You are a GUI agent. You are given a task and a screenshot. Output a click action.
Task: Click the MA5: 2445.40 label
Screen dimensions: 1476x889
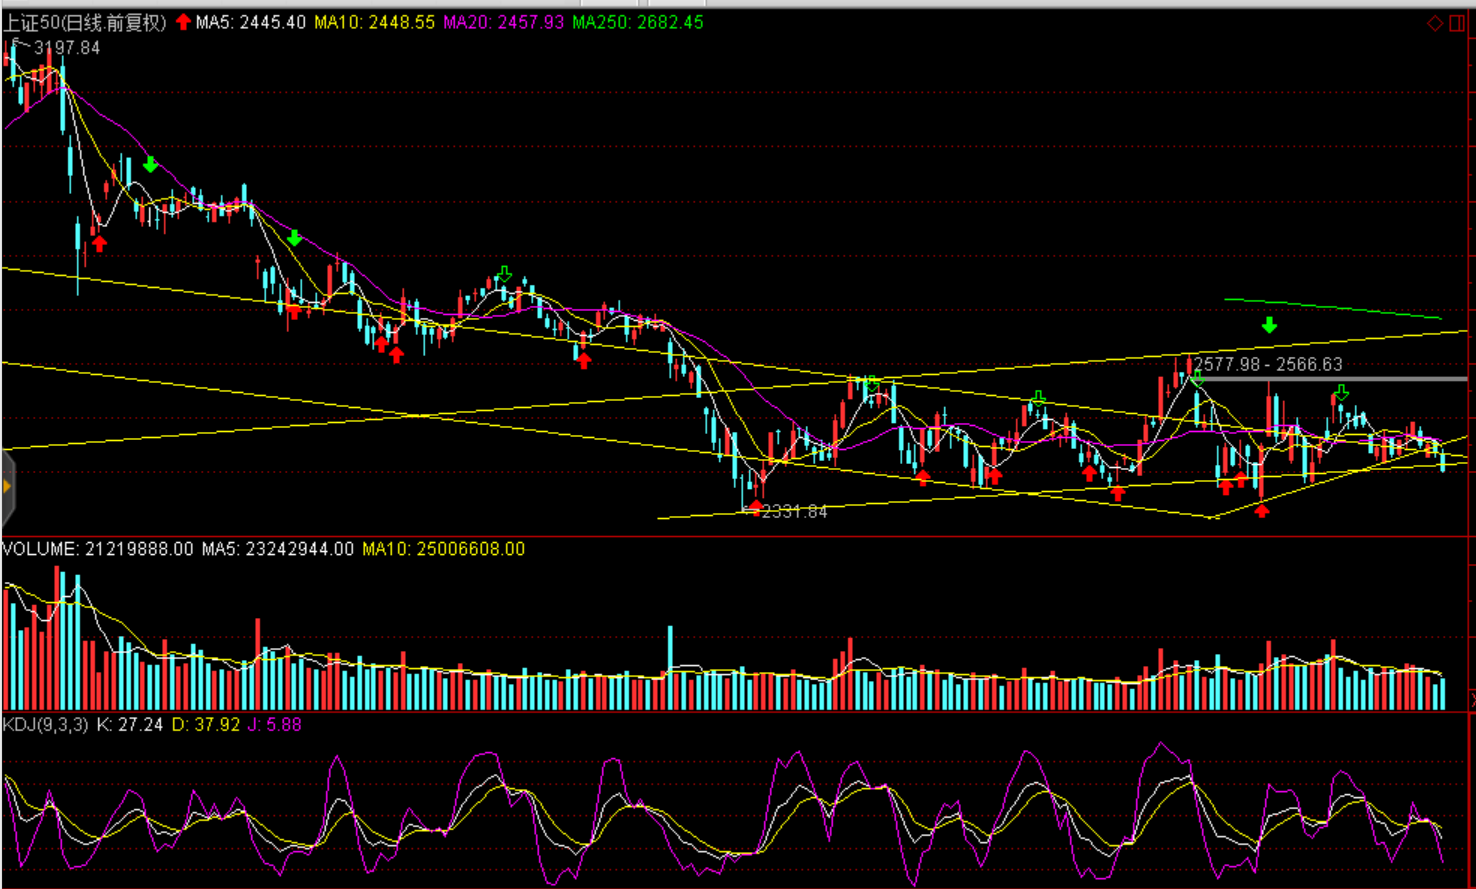click(250, 22)
